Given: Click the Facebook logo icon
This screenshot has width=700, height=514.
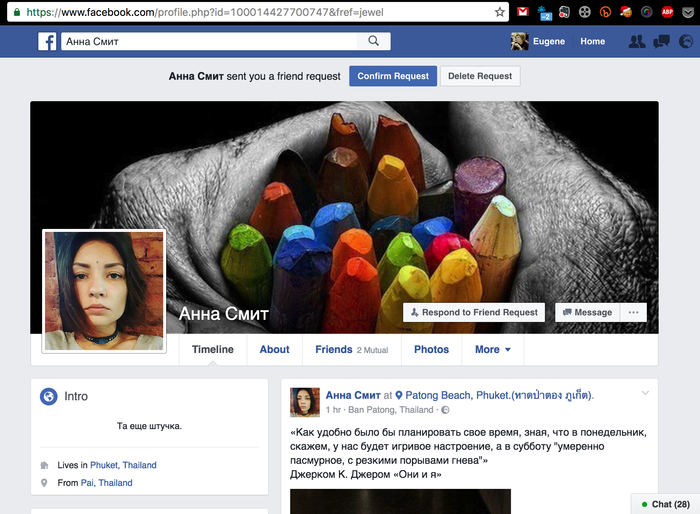Looking at the screenshot, I should (x=47, y=42).
